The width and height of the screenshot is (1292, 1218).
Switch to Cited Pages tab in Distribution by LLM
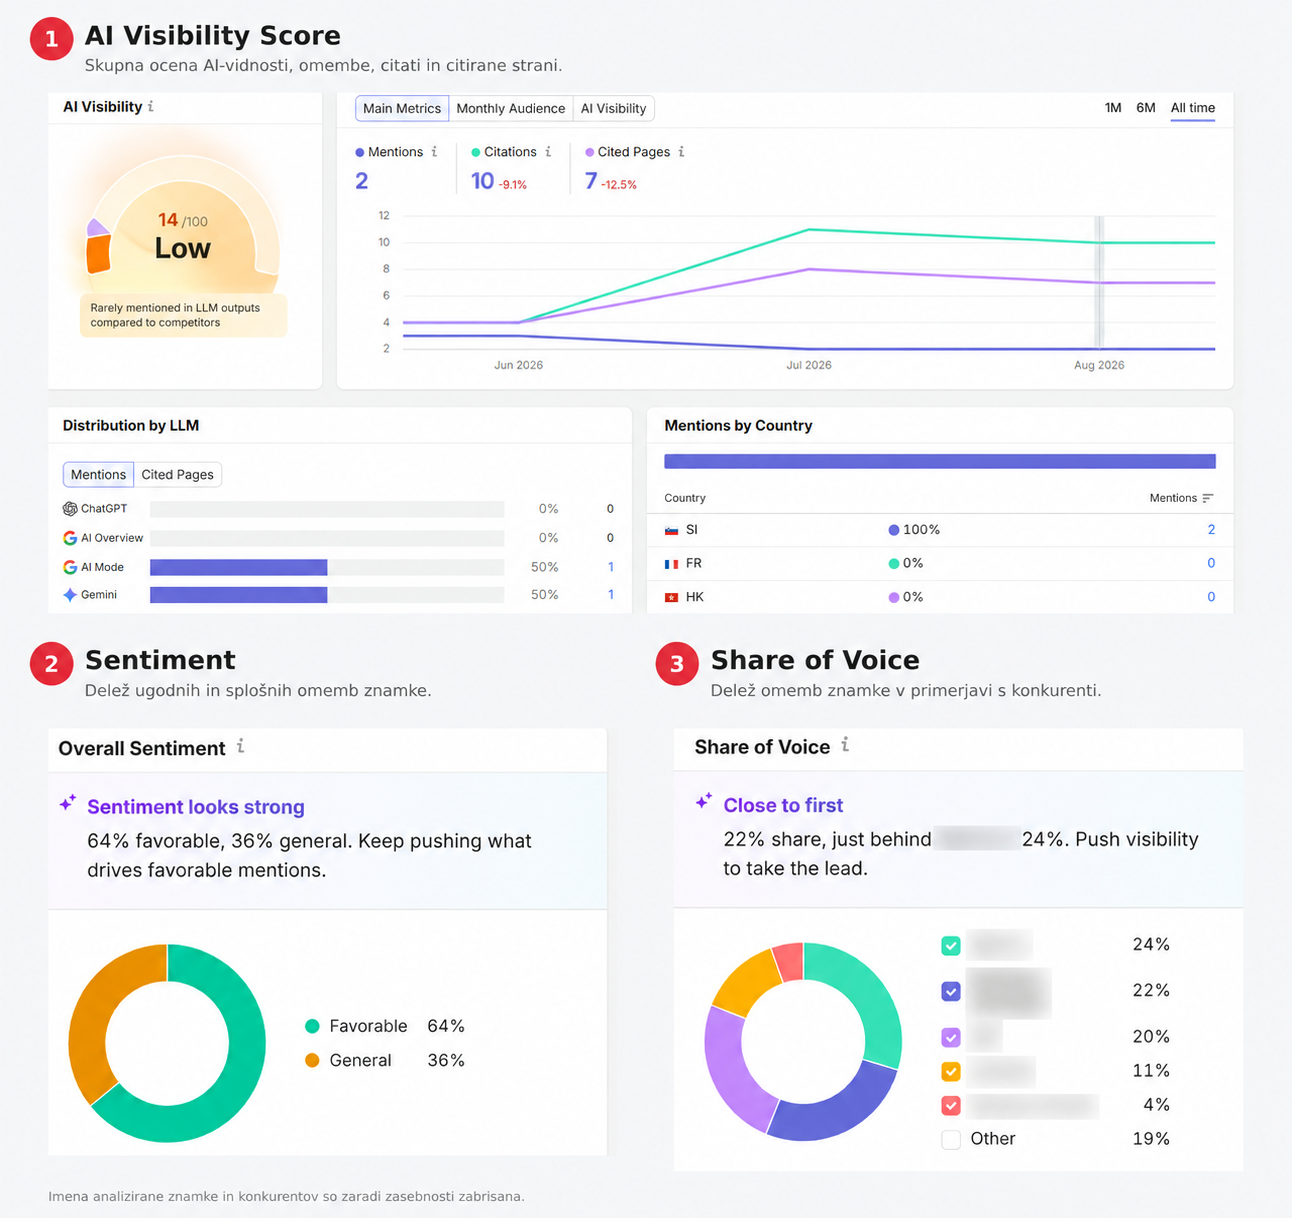coord(178,474)
